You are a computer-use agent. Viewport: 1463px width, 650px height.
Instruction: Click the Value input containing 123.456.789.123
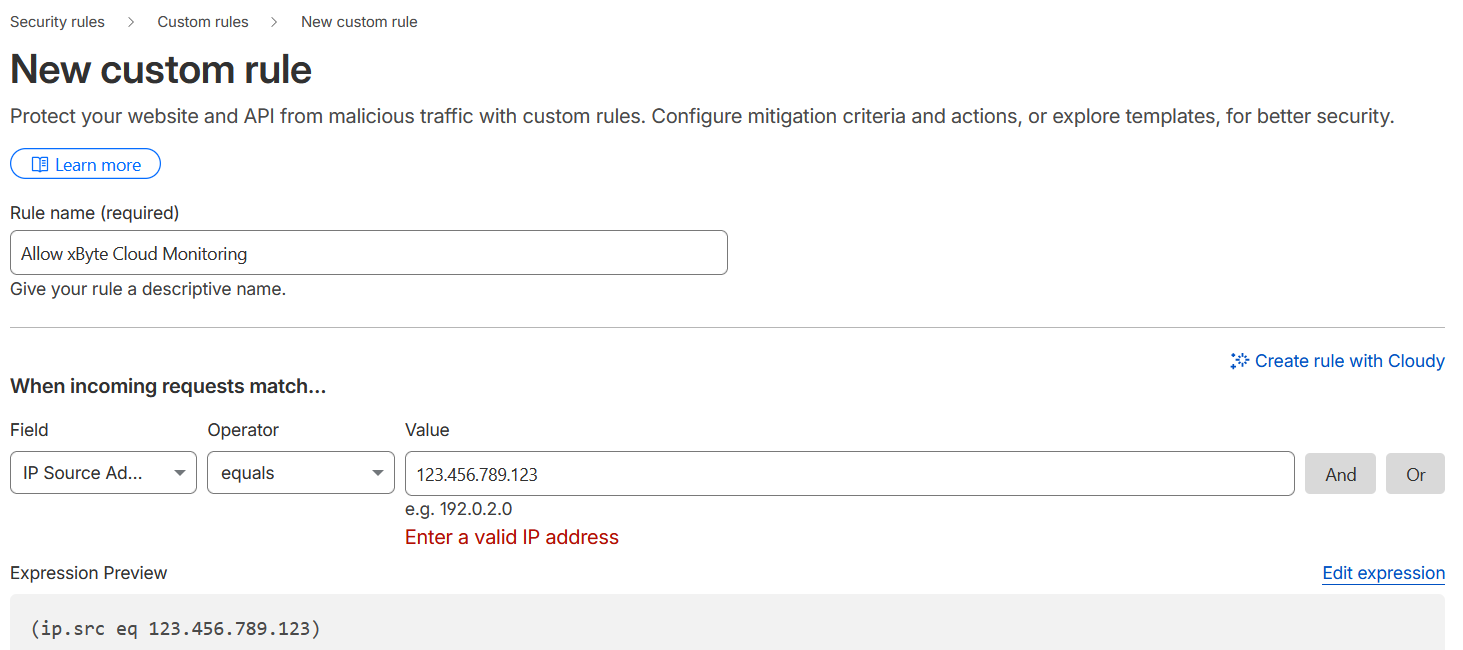(x=849, y=474)
